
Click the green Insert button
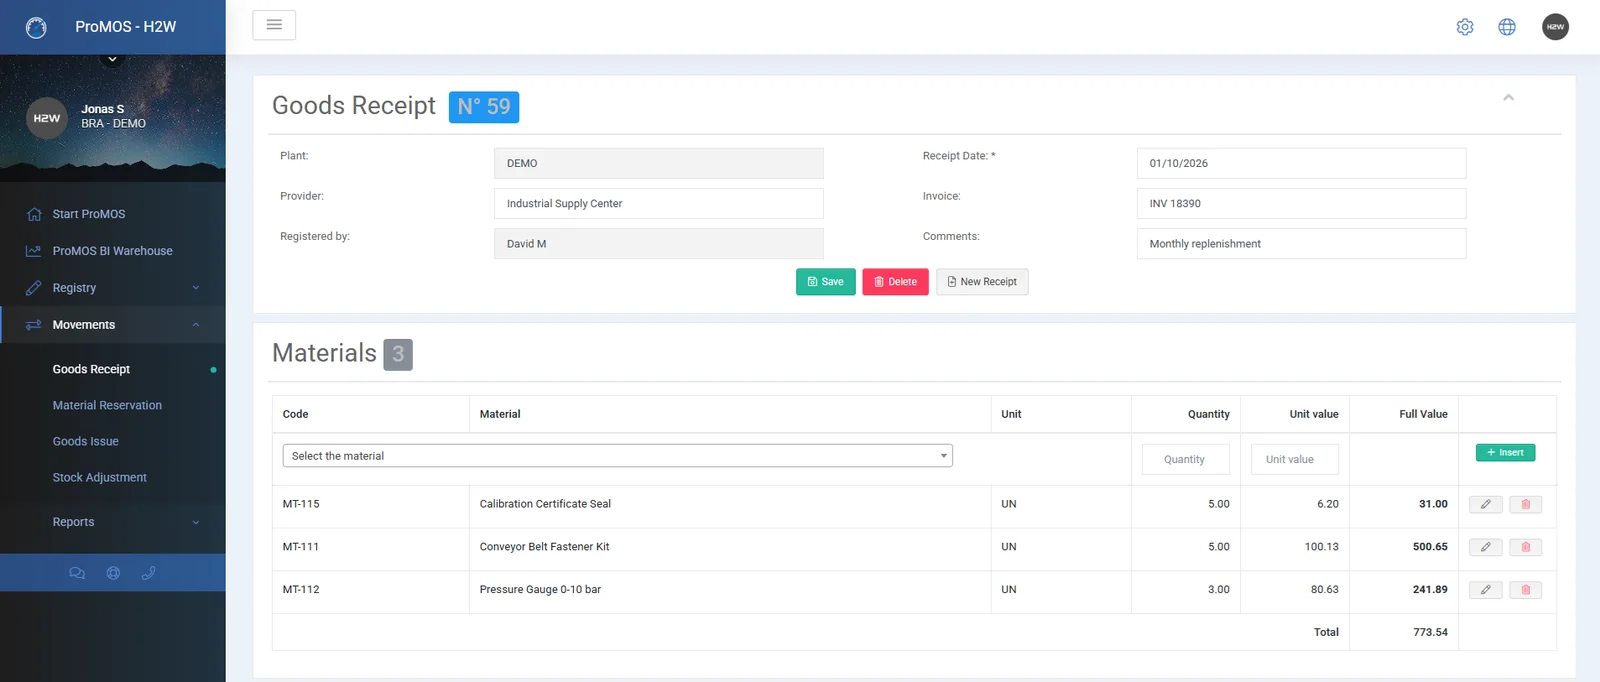pos(1505,453)
